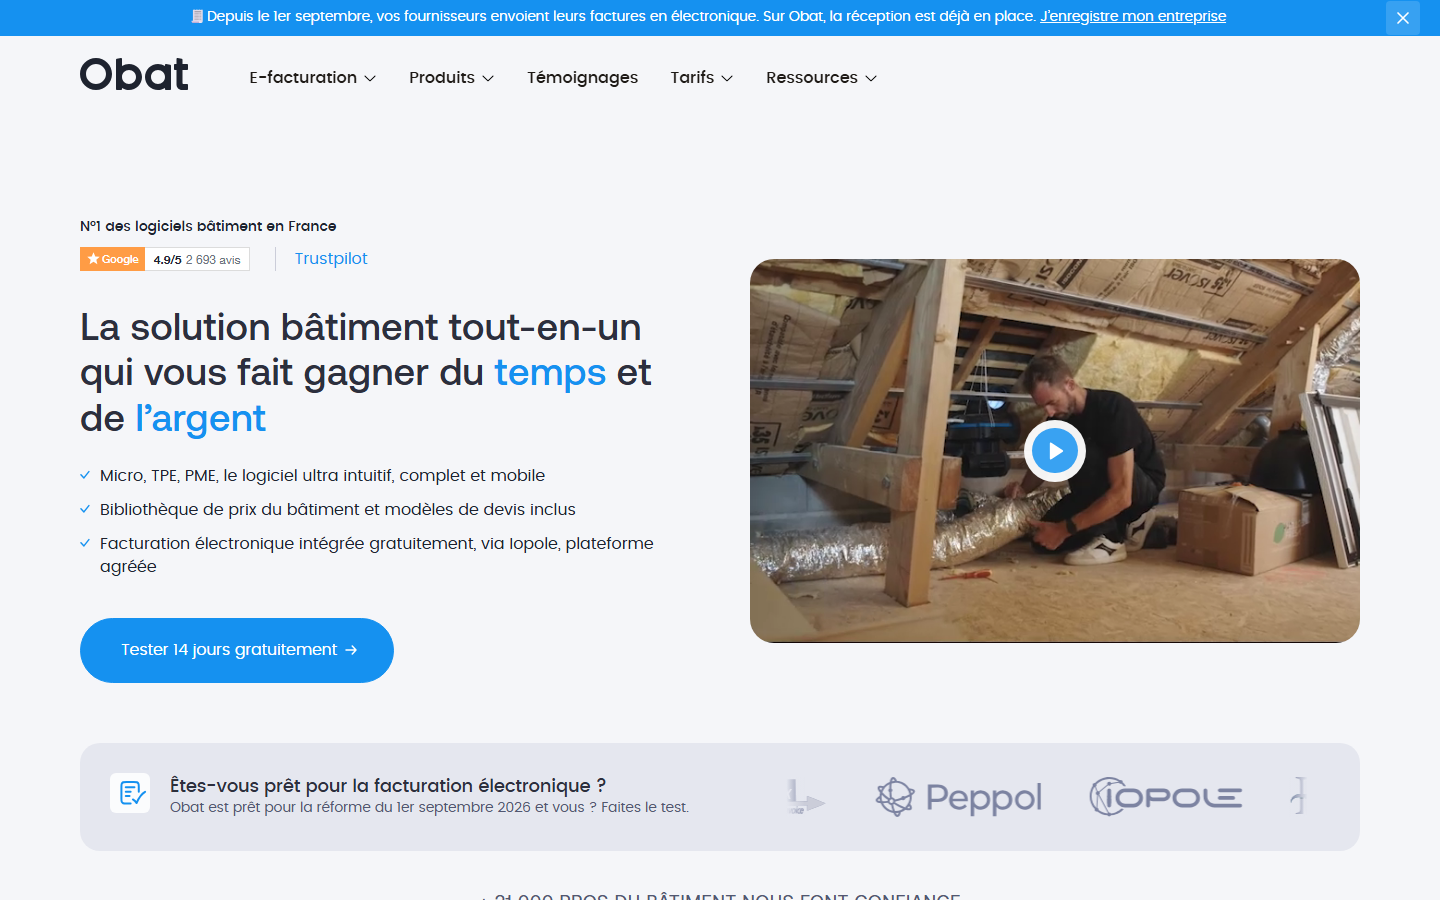Open the Obat logo homepage link
1440x900 pixels.
click(x=134, y=75)
